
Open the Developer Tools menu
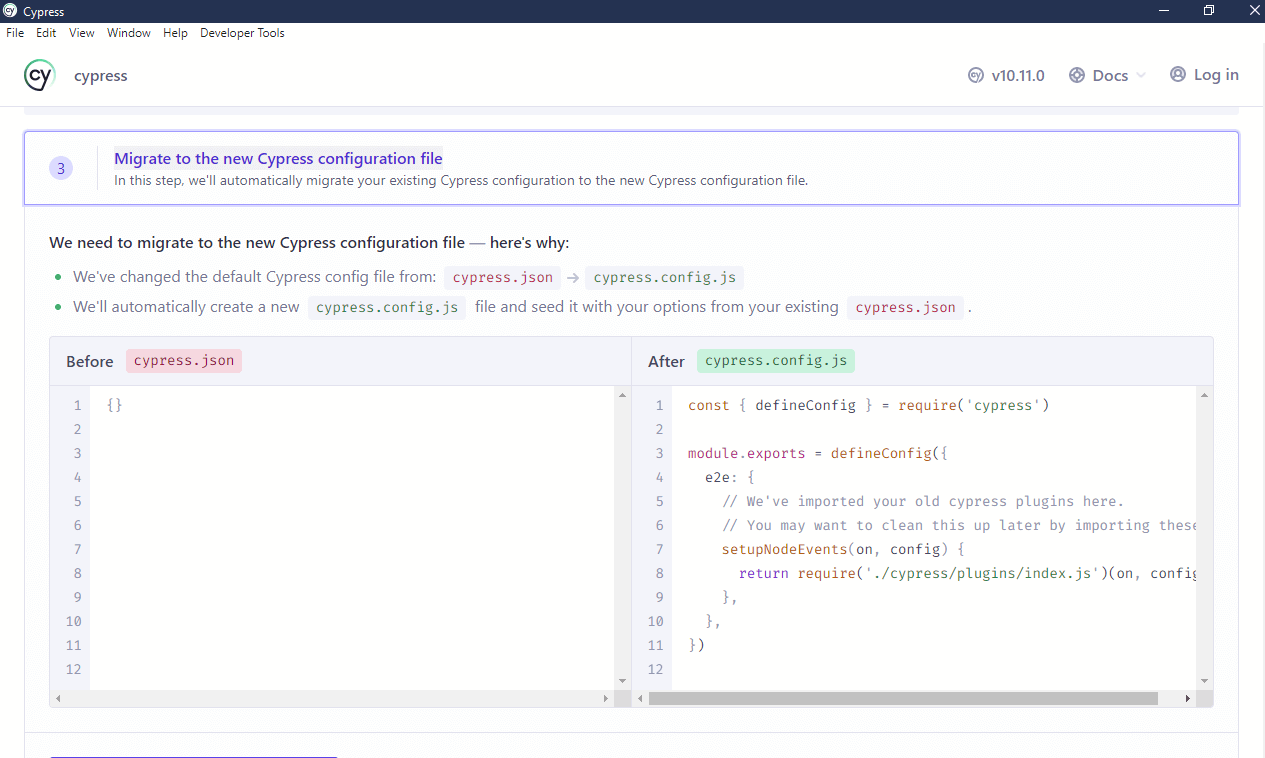pyautogui.click(x=242, y=32)
